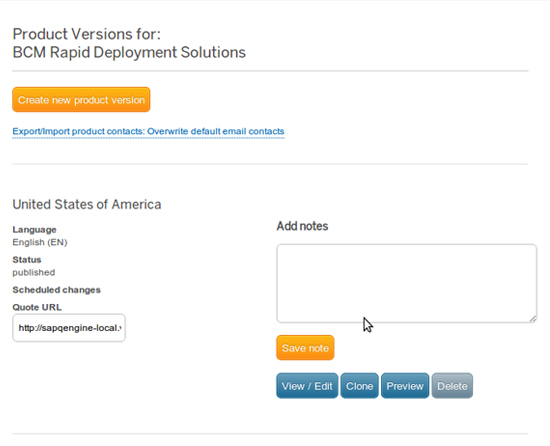Click the Add notes heading

click(x=302, y=226)
